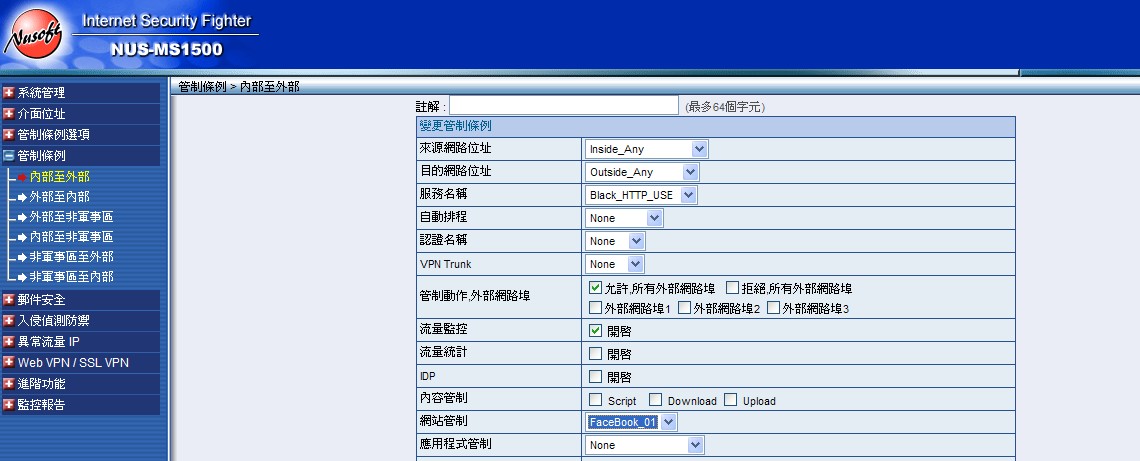The height and width of the screenshot is (461, 1140).
Task: Disable 流量監控 開啟 checkbox
Action: pos(595,330)
